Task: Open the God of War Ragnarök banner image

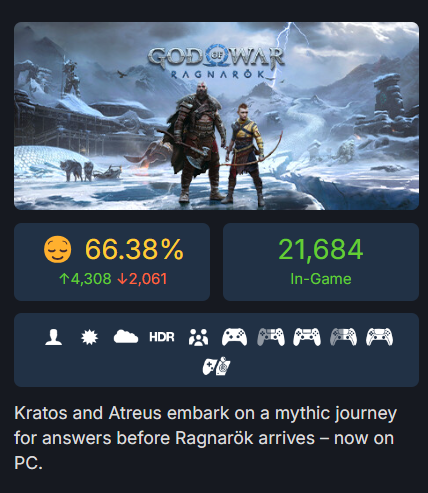Action: tap(216, 116)
